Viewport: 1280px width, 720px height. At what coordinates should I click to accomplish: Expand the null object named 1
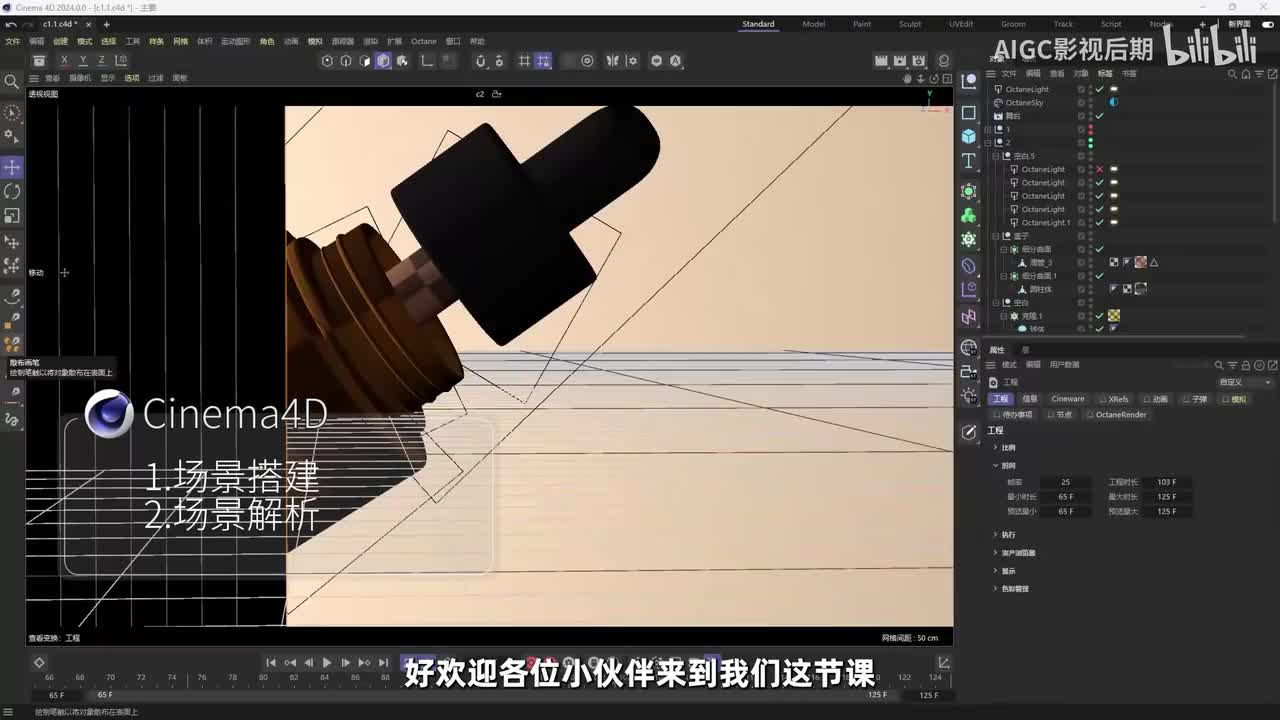pyautogui.click(x=988, y=129)
